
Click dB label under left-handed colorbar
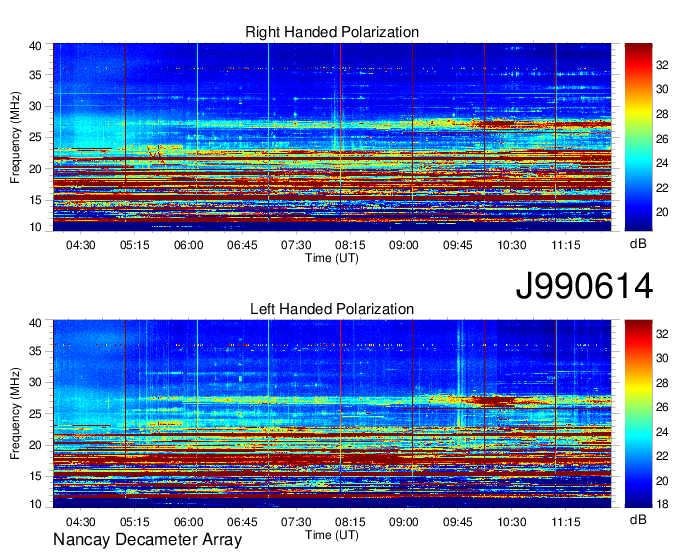click(x=638, y=519)
